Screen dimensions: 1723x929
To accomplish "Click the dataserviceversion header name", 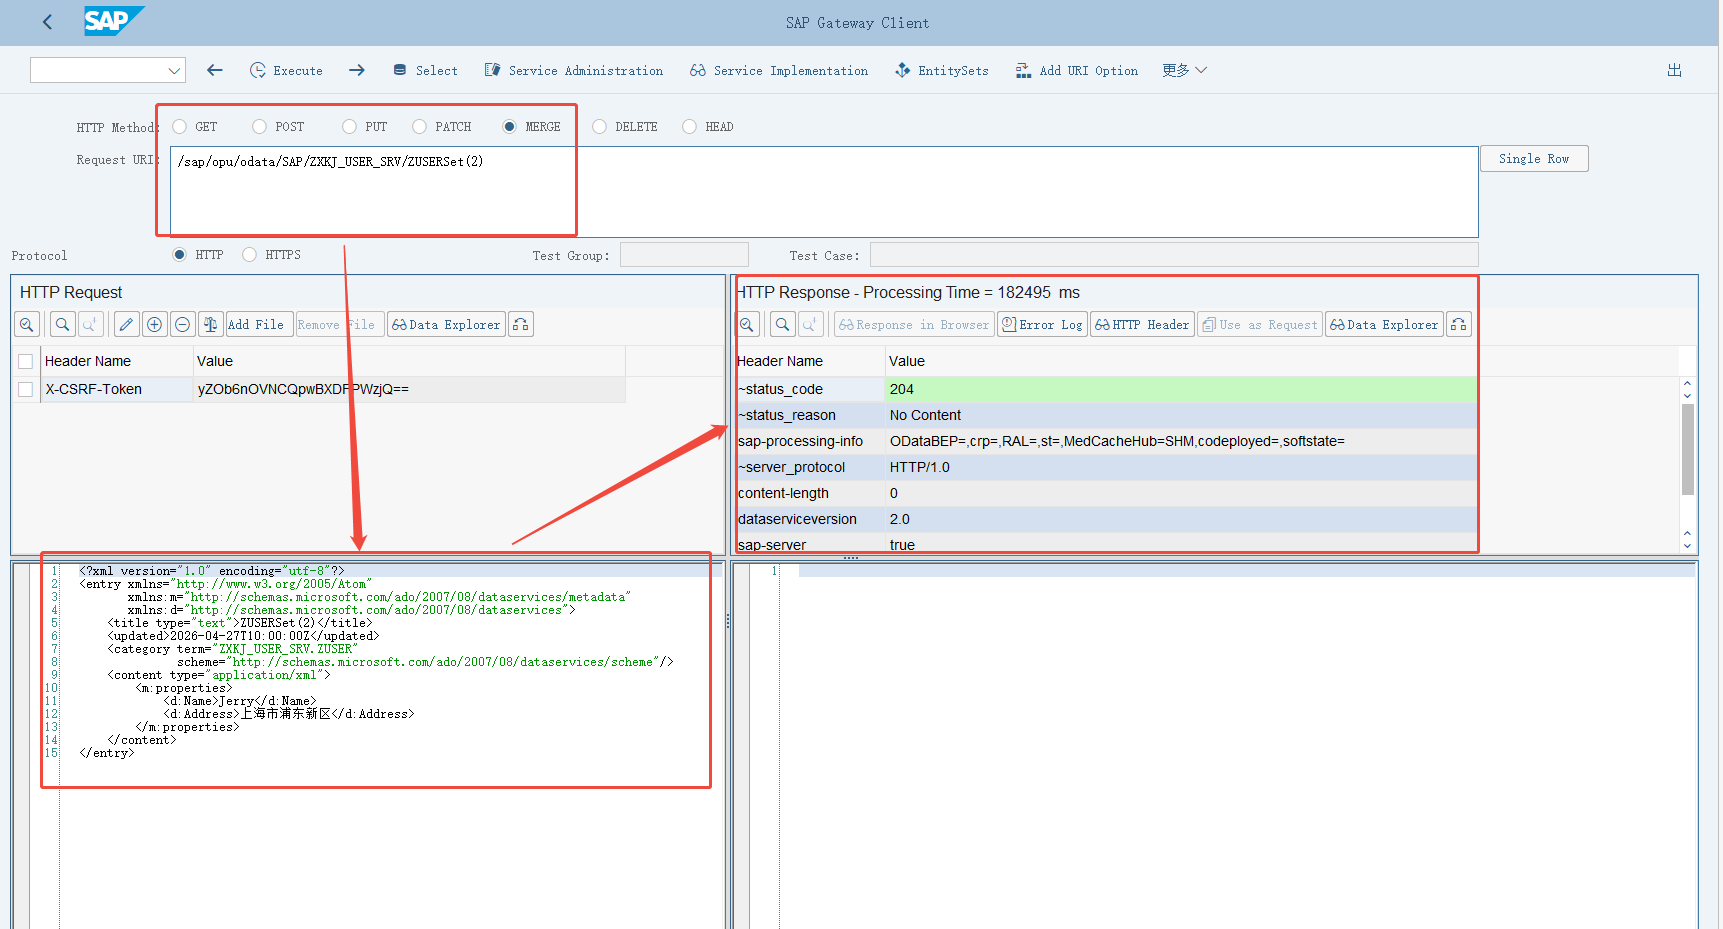I will (x=797, y=519).
